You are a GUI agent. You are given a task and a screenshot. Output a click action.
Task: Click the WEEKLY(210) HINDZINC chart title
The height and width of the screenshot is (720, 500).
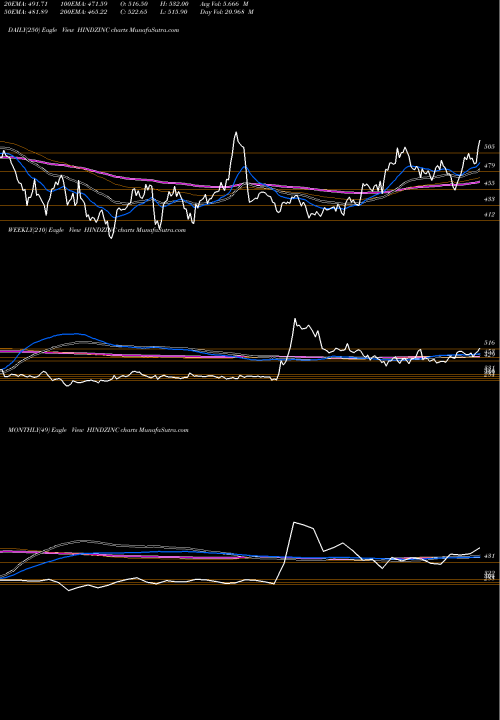point(97,230)
